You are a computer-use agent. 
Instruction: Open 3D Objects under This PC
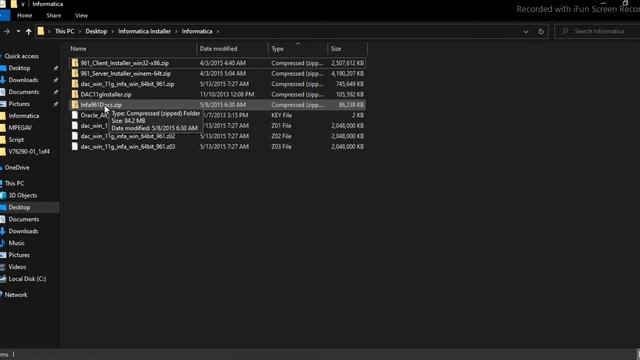pyautogui.click(x=23, y=195)
